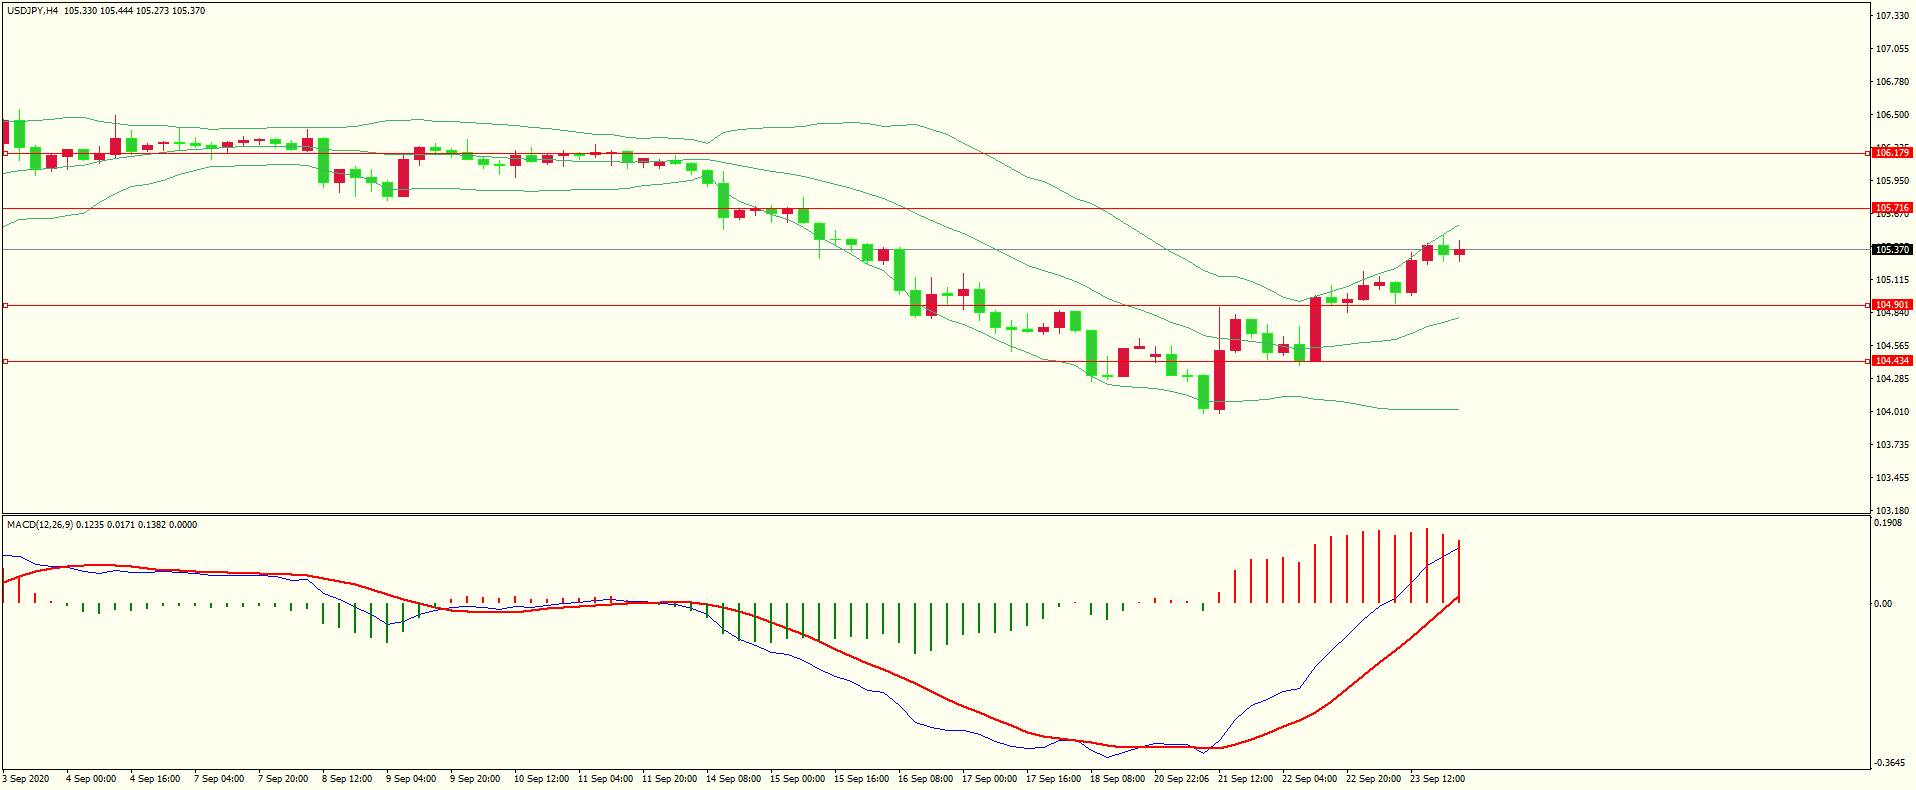
Task: Click the 22 Sep 04:00 time label
Action: click(x=1309, y=779)
